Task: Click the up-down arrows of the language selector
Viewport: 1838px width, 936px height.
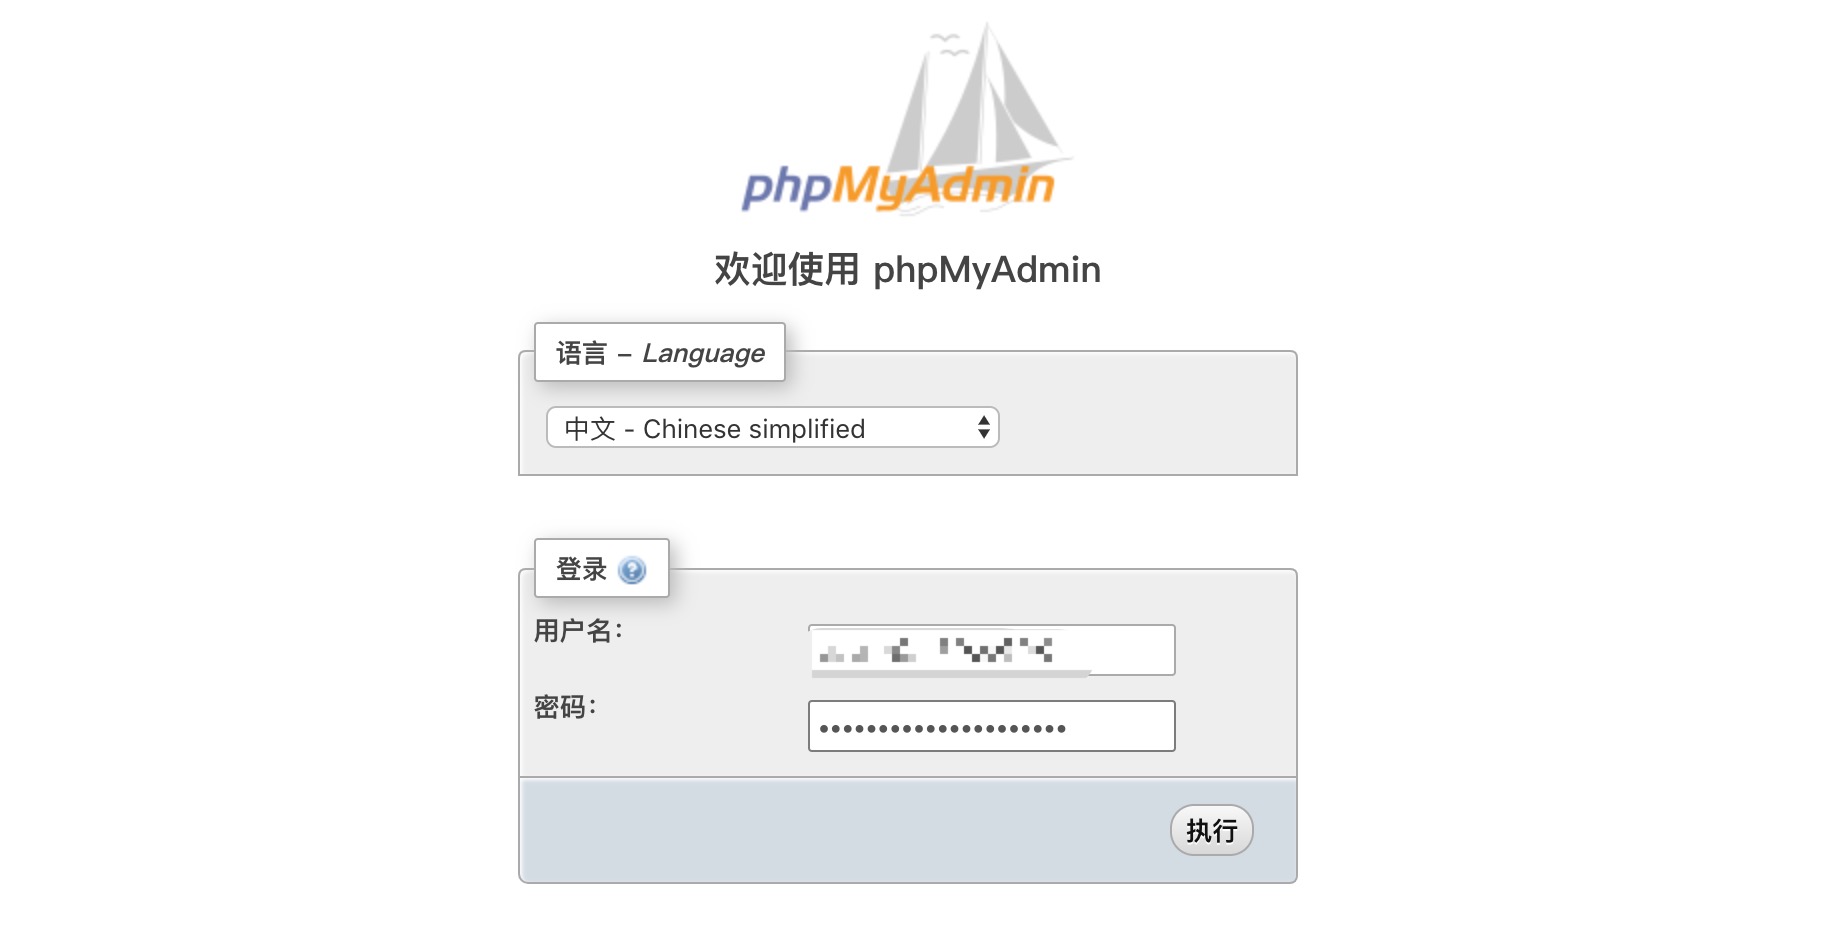Action: [984, 428]
